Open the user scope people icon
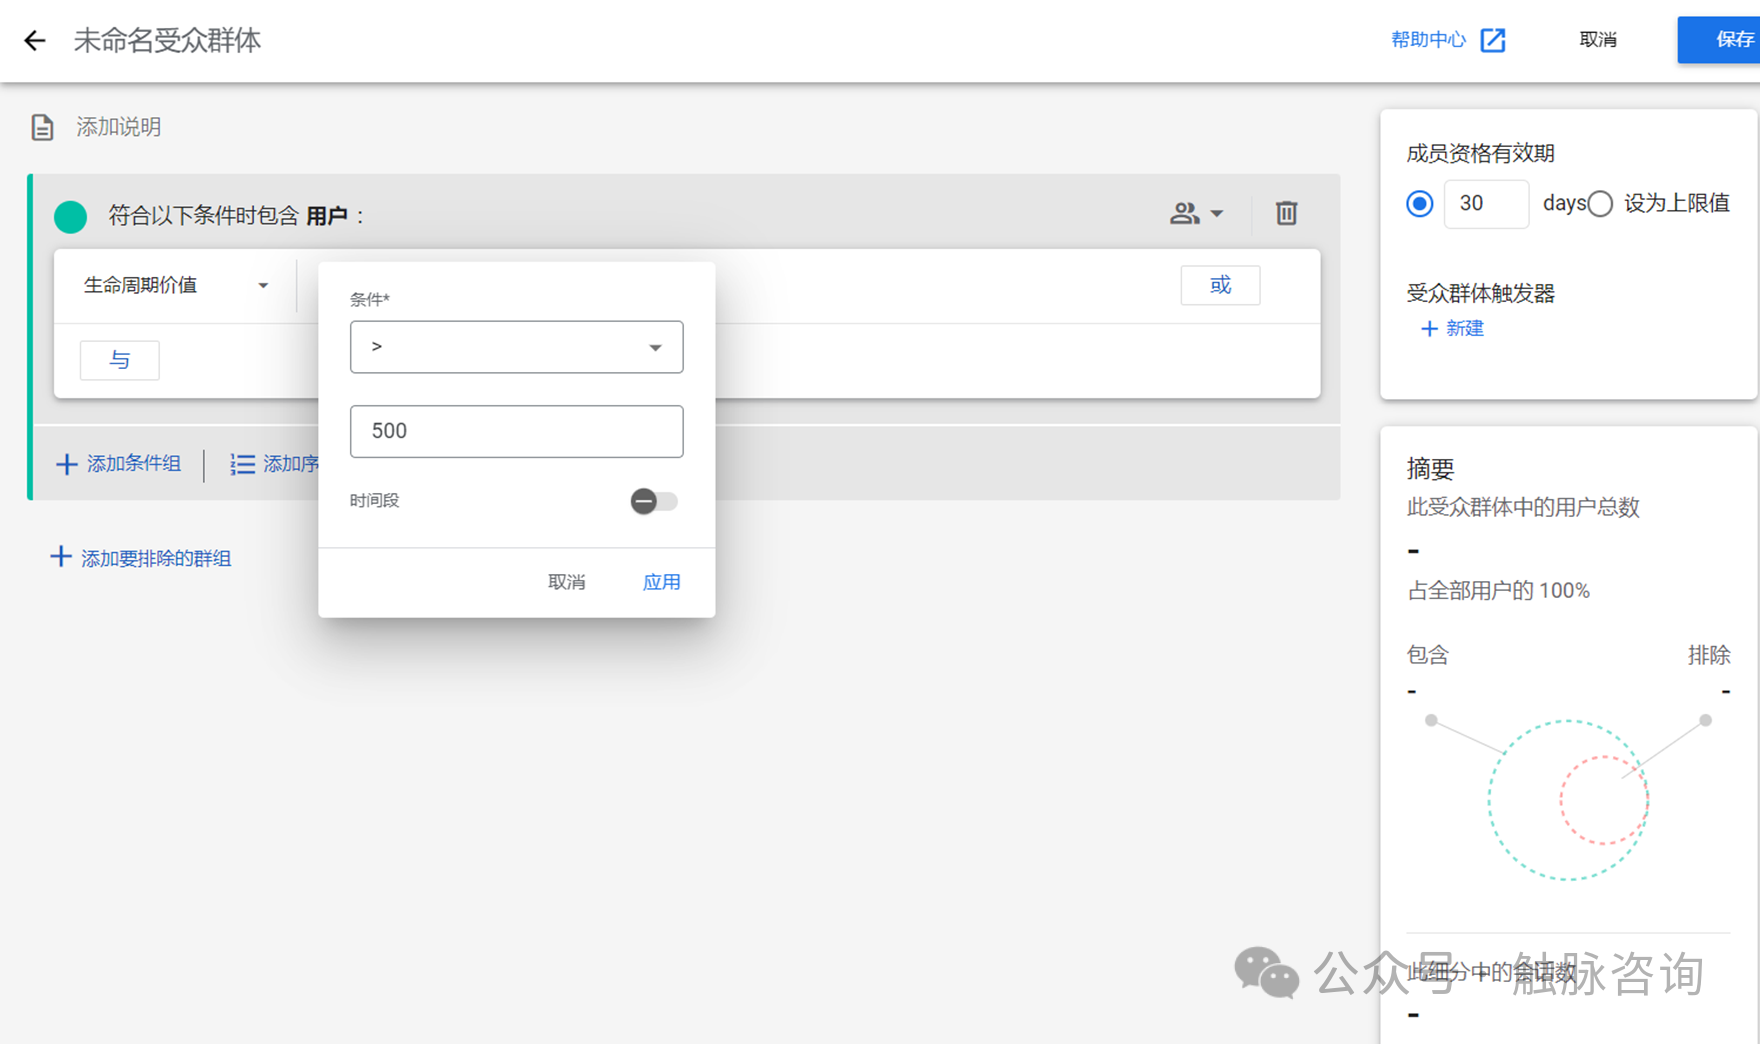Image resolution: width=1760 pixels, height=1044 pixels. click(1184, 213)
